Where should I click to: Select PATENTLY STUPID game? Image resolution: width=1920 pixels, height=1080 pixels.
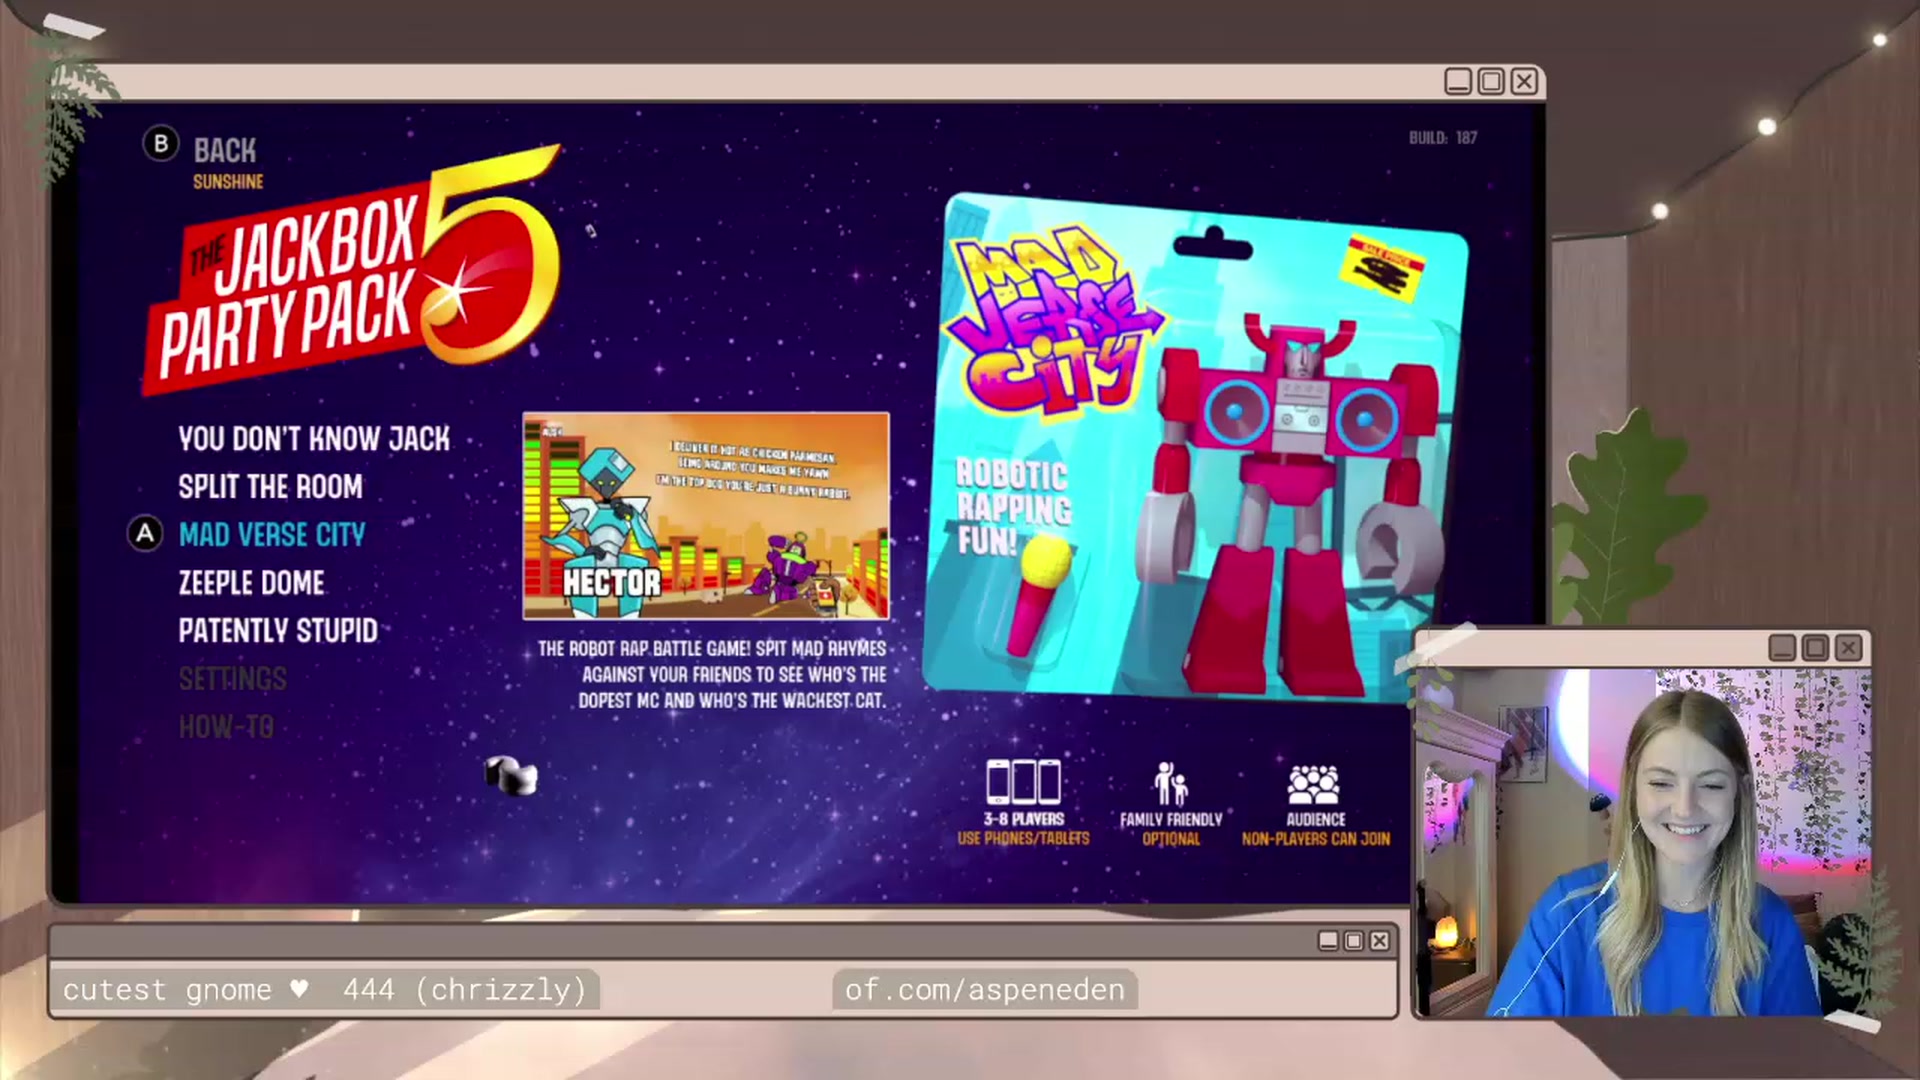278,631
